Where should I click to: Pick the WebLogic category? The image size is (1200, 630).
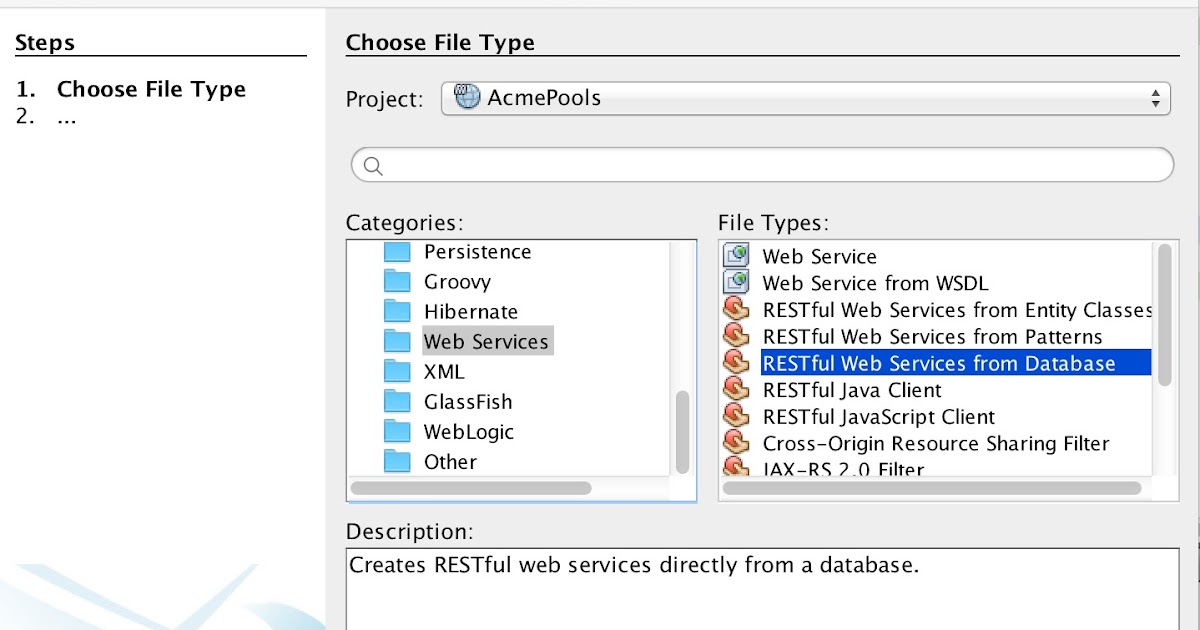click(468, 432)
